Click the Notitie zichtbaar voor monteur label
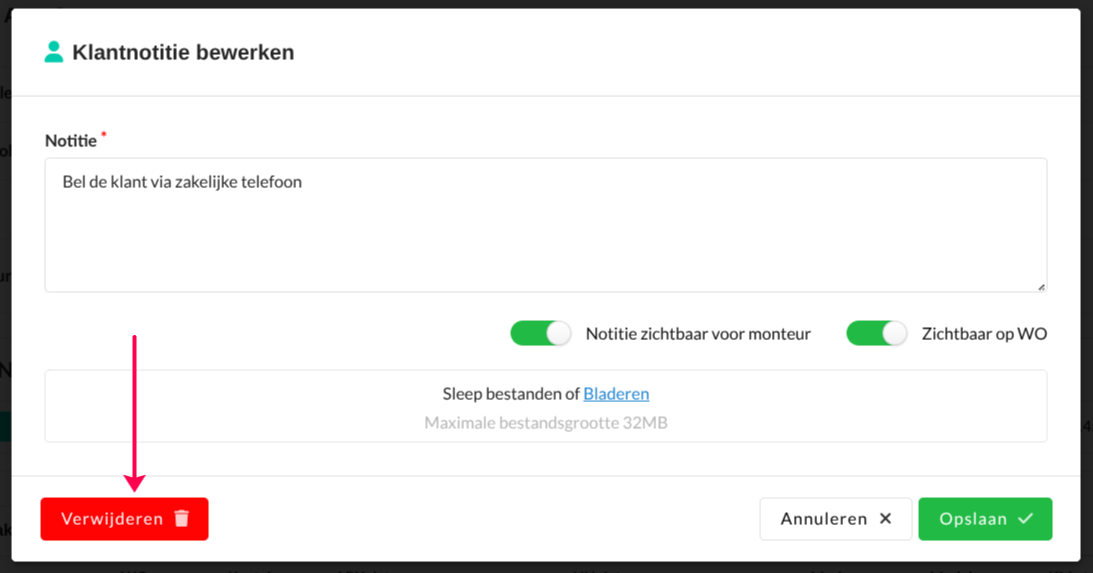Screen dimensions: 1093x573 point(698,334)
